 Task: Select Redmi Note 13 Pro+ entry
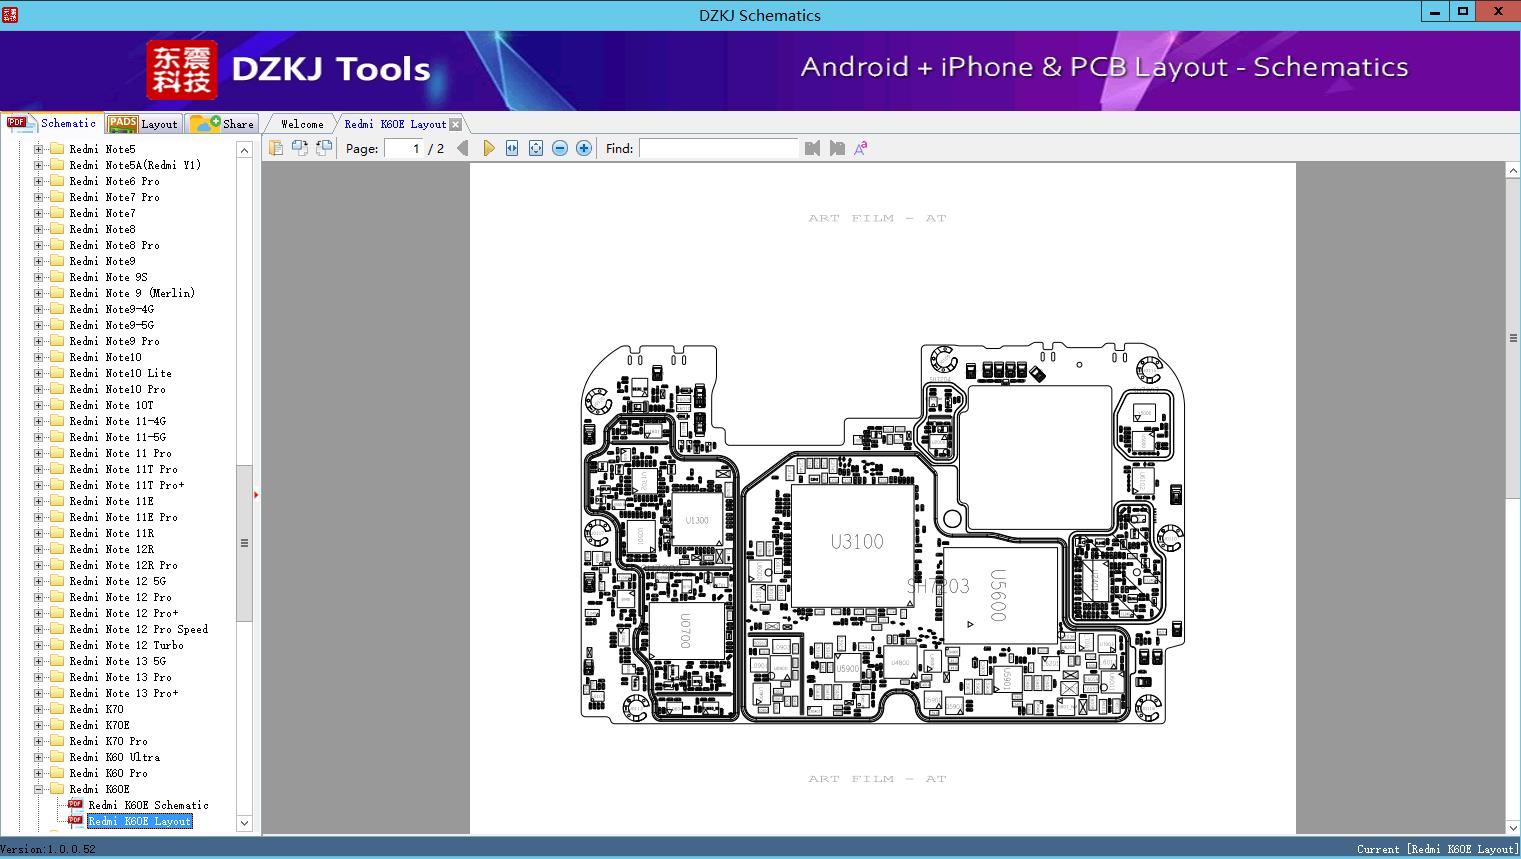coord(124,693)
